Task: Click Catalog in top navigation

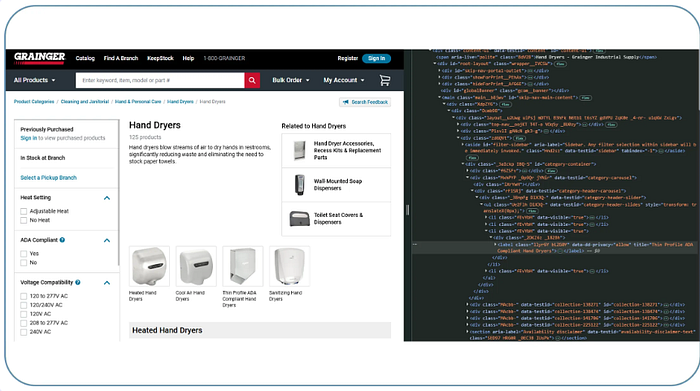Action: [85, 58]
